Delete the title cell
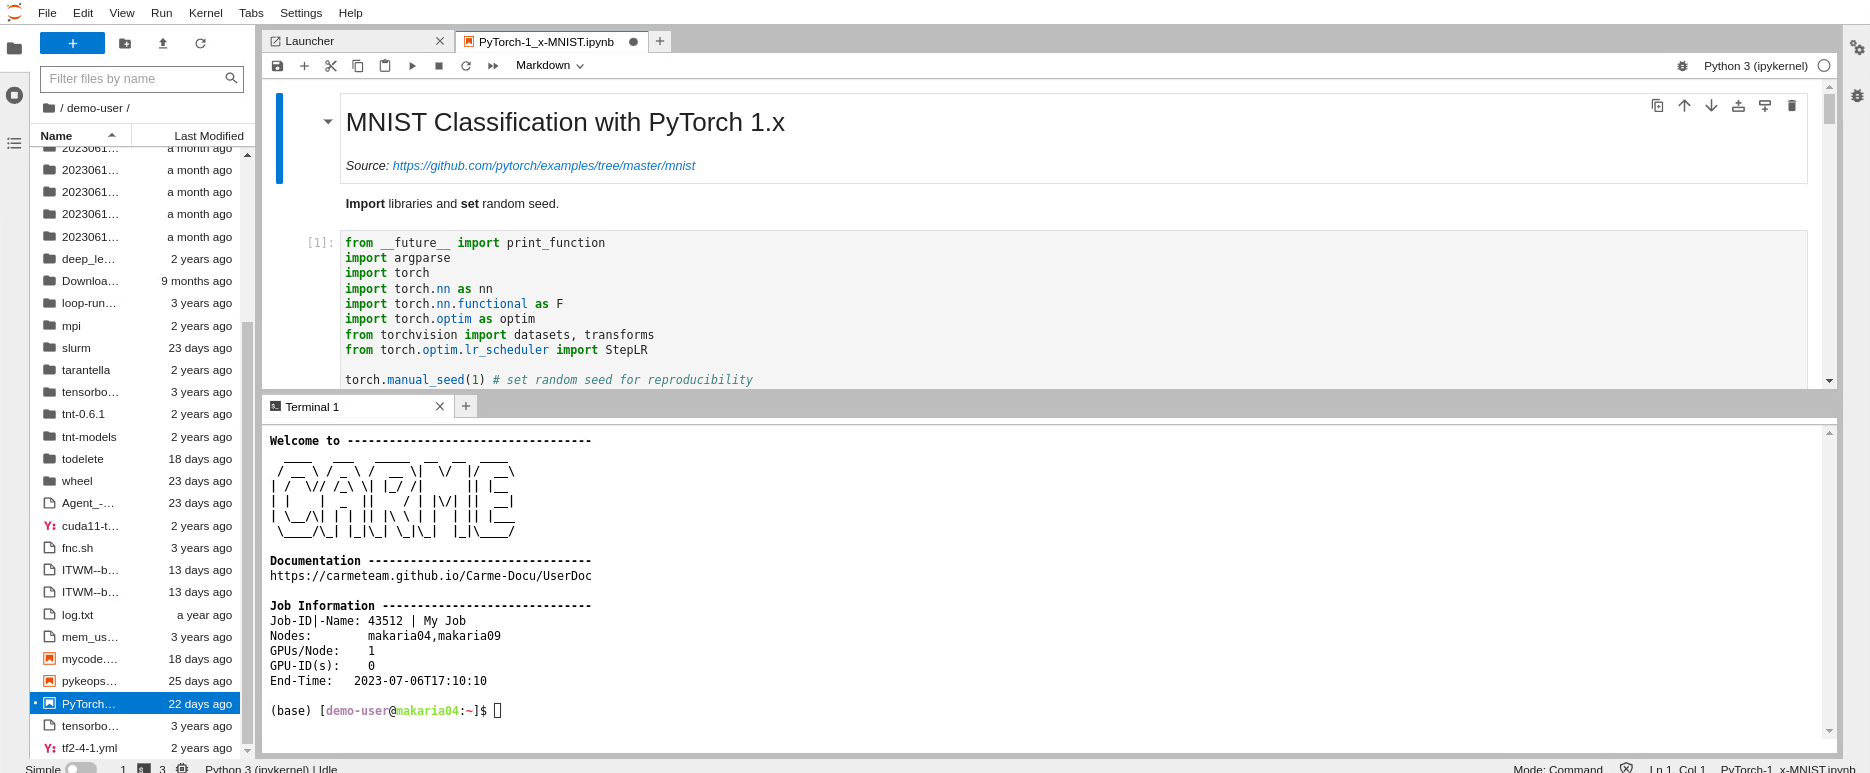 (1792, 106)
